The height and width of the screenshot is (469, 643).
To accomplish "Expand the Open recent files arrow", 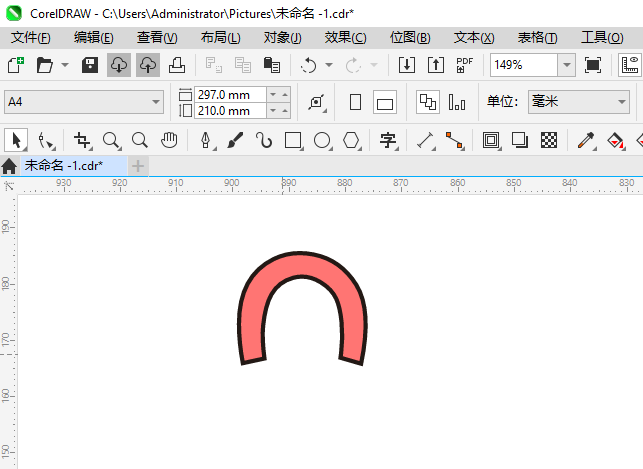I will tap(65, 65).
